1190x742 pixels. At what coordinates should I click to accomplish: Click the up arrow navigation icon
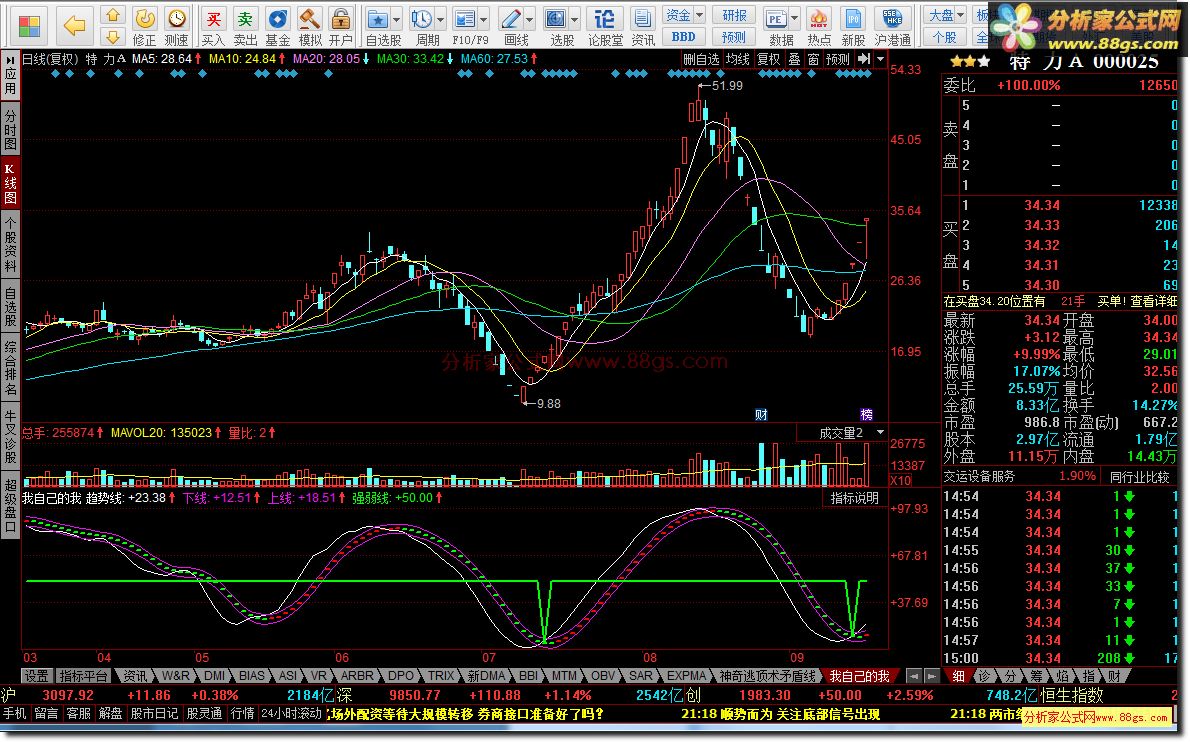[x=112, y=15]
